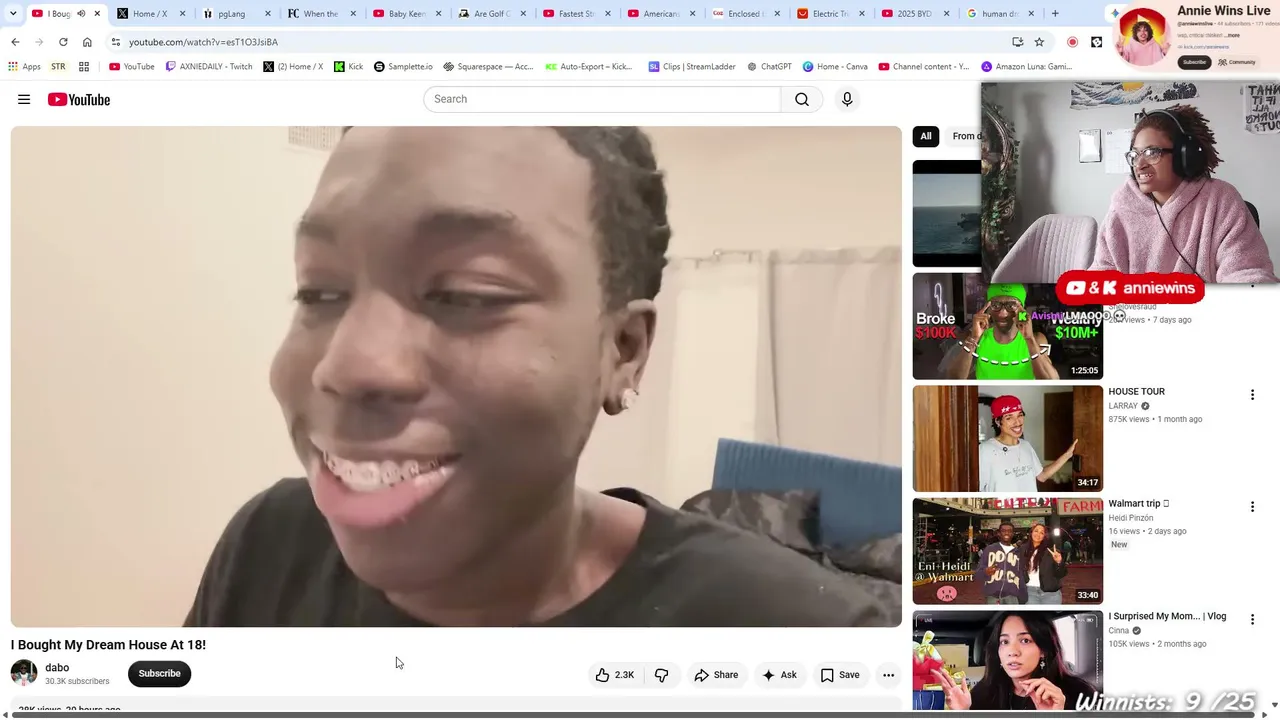View site information in the address bar
The image size is (1280, 720).
(x=116, y=42)
